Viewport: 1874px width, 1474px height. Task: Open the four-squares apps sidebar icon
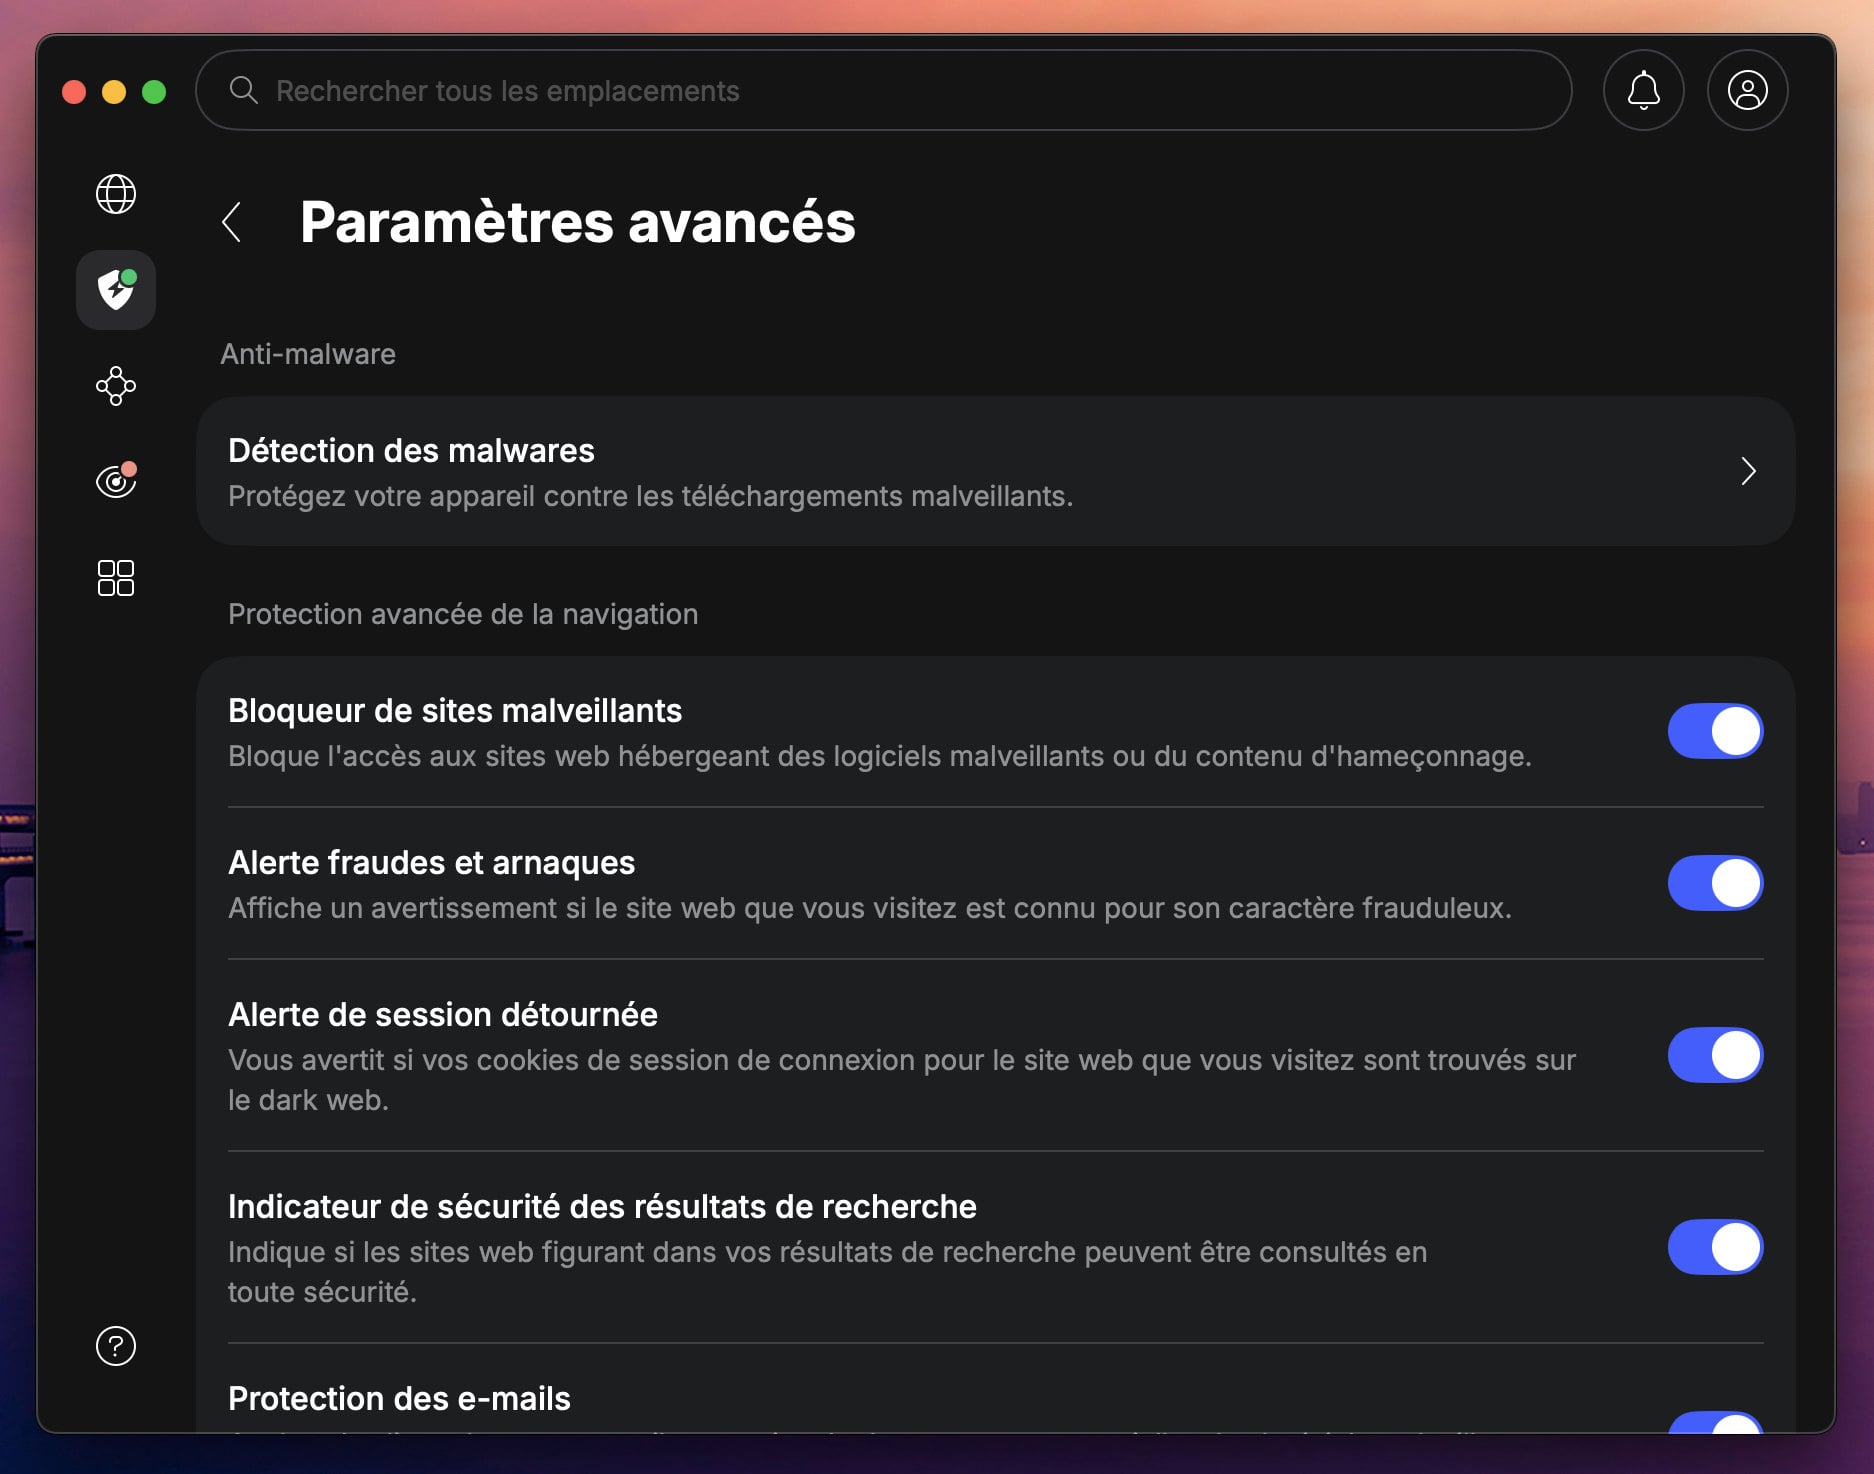pos(116,578)
